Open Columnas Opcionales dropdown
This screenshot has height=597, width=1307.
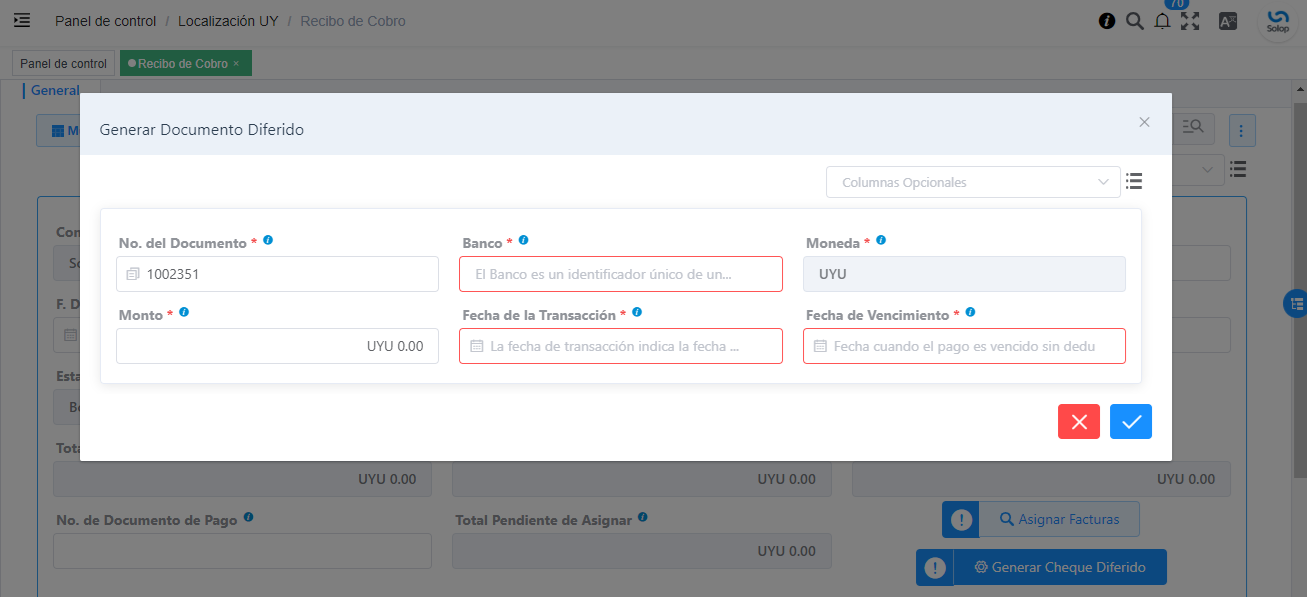(x=973, y=182)
